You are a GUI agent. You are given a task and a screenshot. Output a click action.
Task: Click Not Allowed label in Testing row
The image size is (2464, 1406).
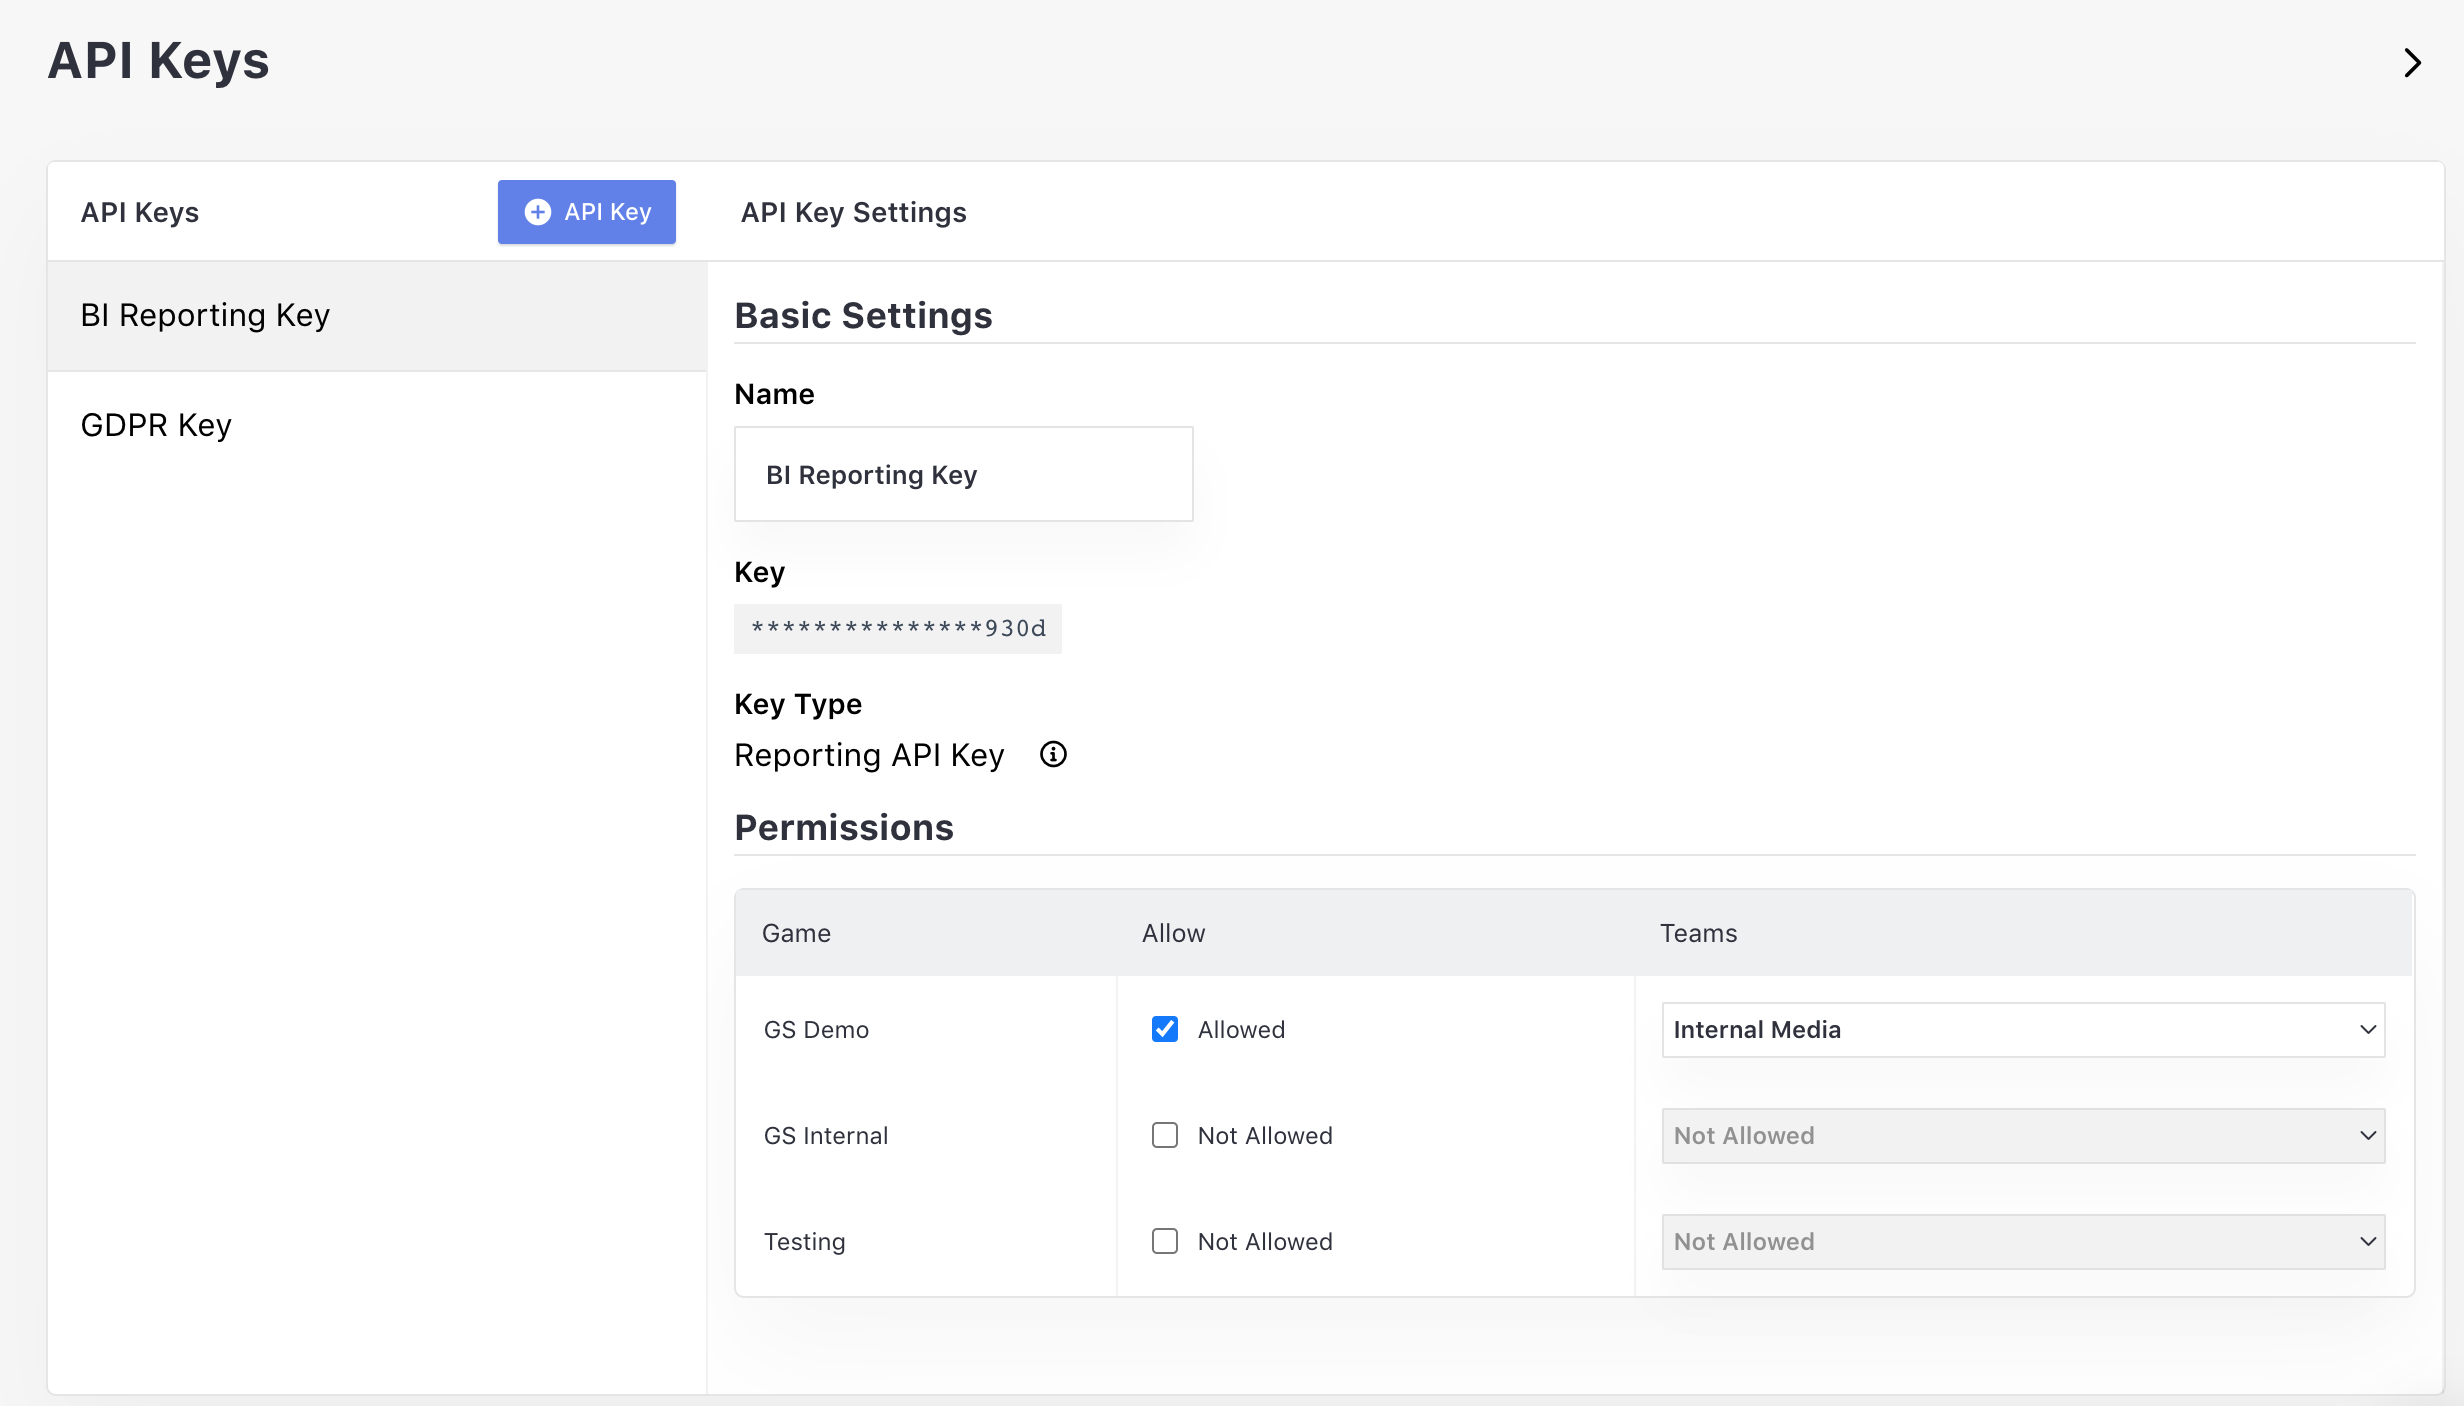click(1265, 1242)
